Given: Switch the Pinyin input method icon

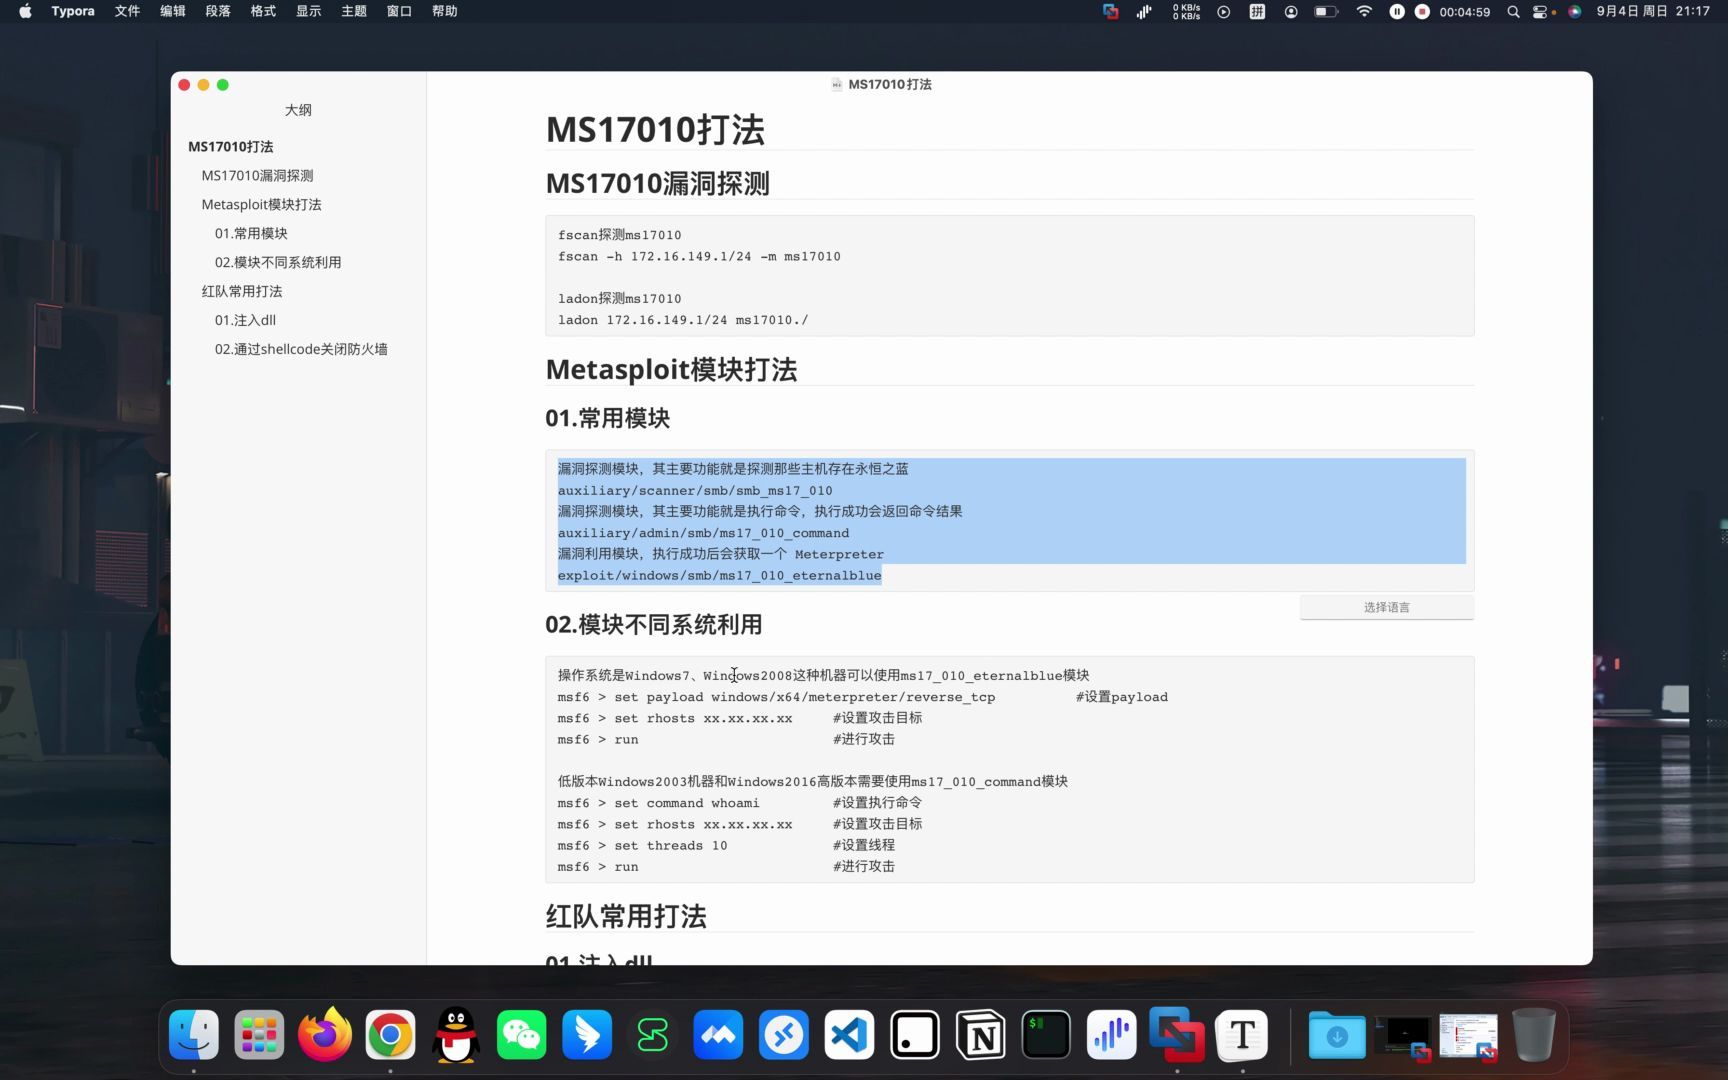Looking at the screenshot, I should click(x=1257, y=11).
